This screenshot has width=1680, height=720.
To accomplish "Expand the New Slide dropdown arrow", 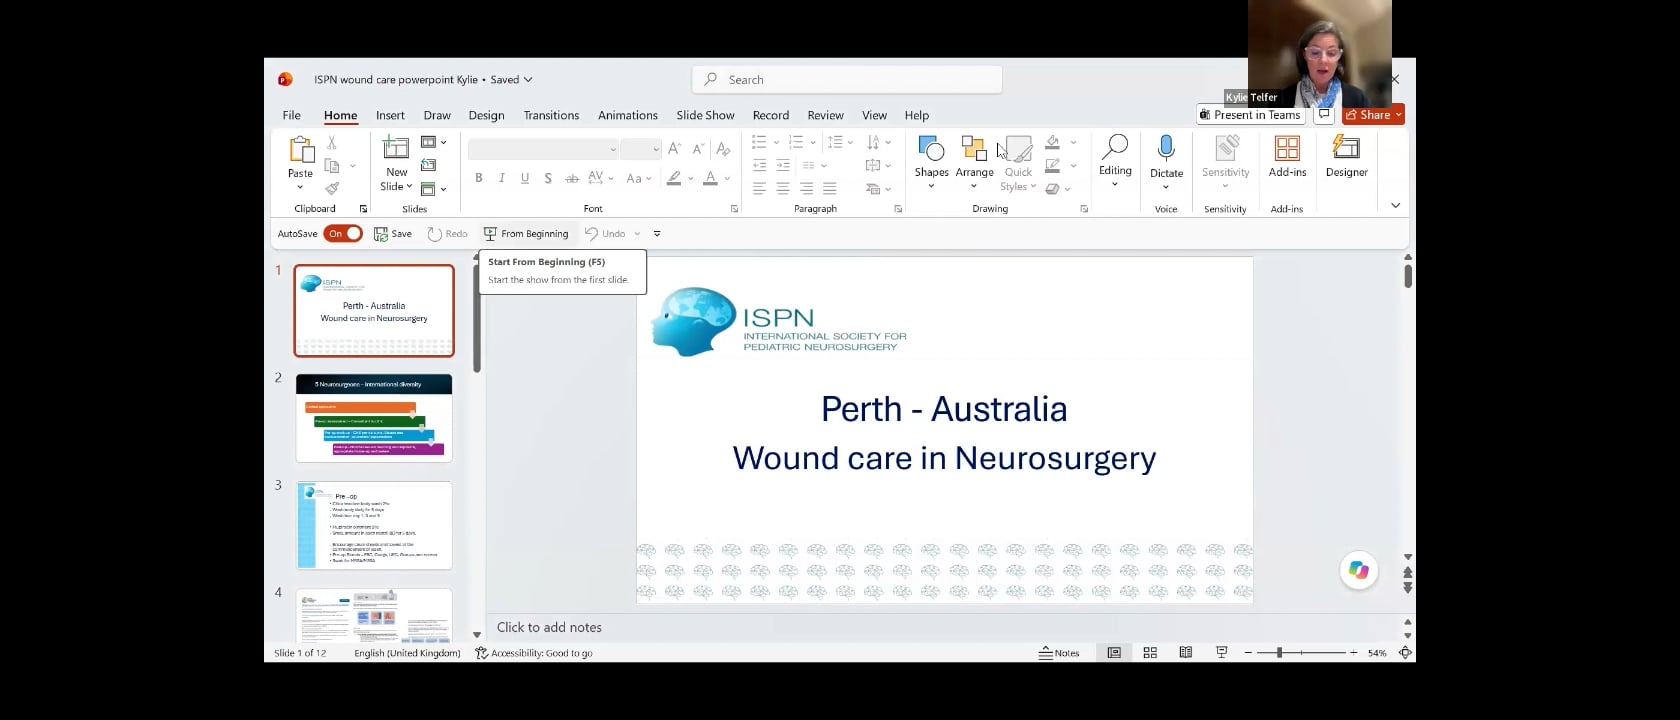I will click(x=409, y=187).
